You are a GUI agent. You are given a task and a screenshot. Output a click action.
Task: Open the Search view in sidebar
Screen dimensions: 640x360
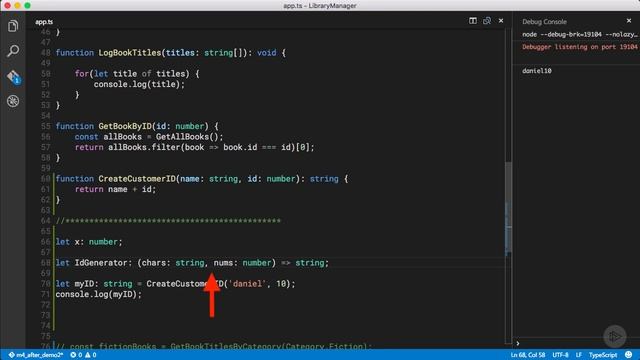(x=13, y=51)
